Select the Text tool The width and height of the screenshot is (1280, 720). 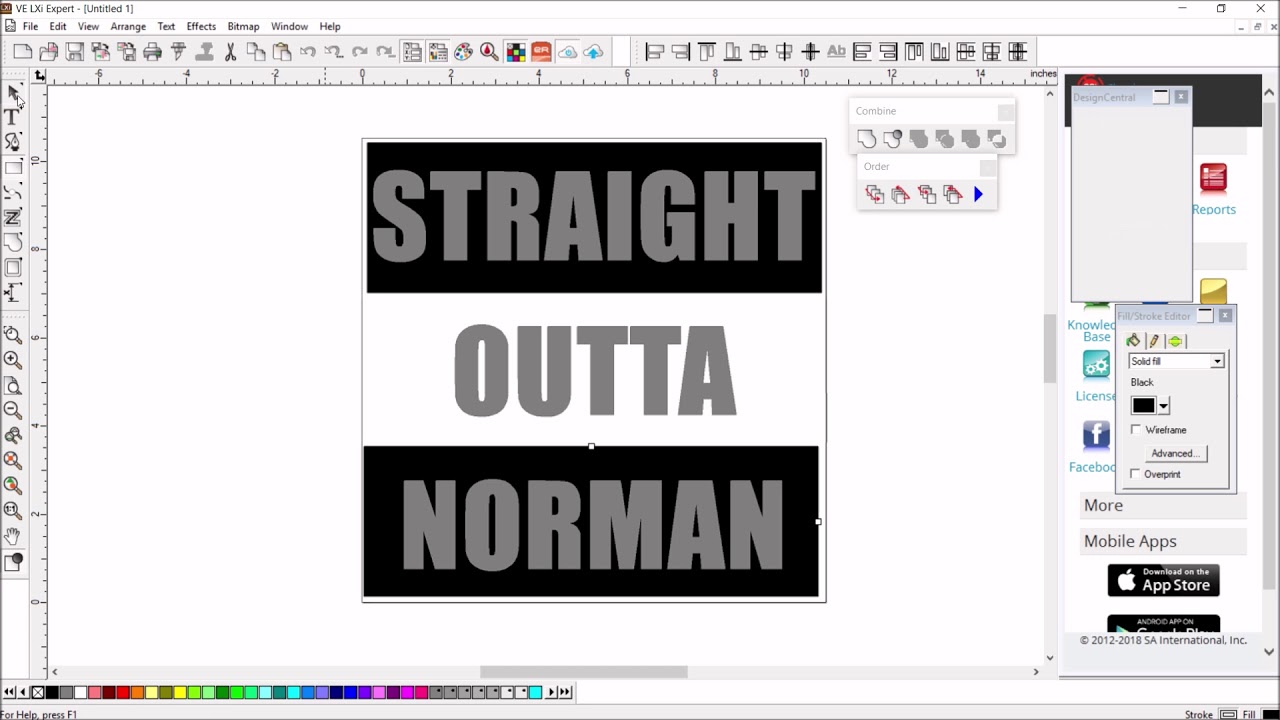[13, 118]
